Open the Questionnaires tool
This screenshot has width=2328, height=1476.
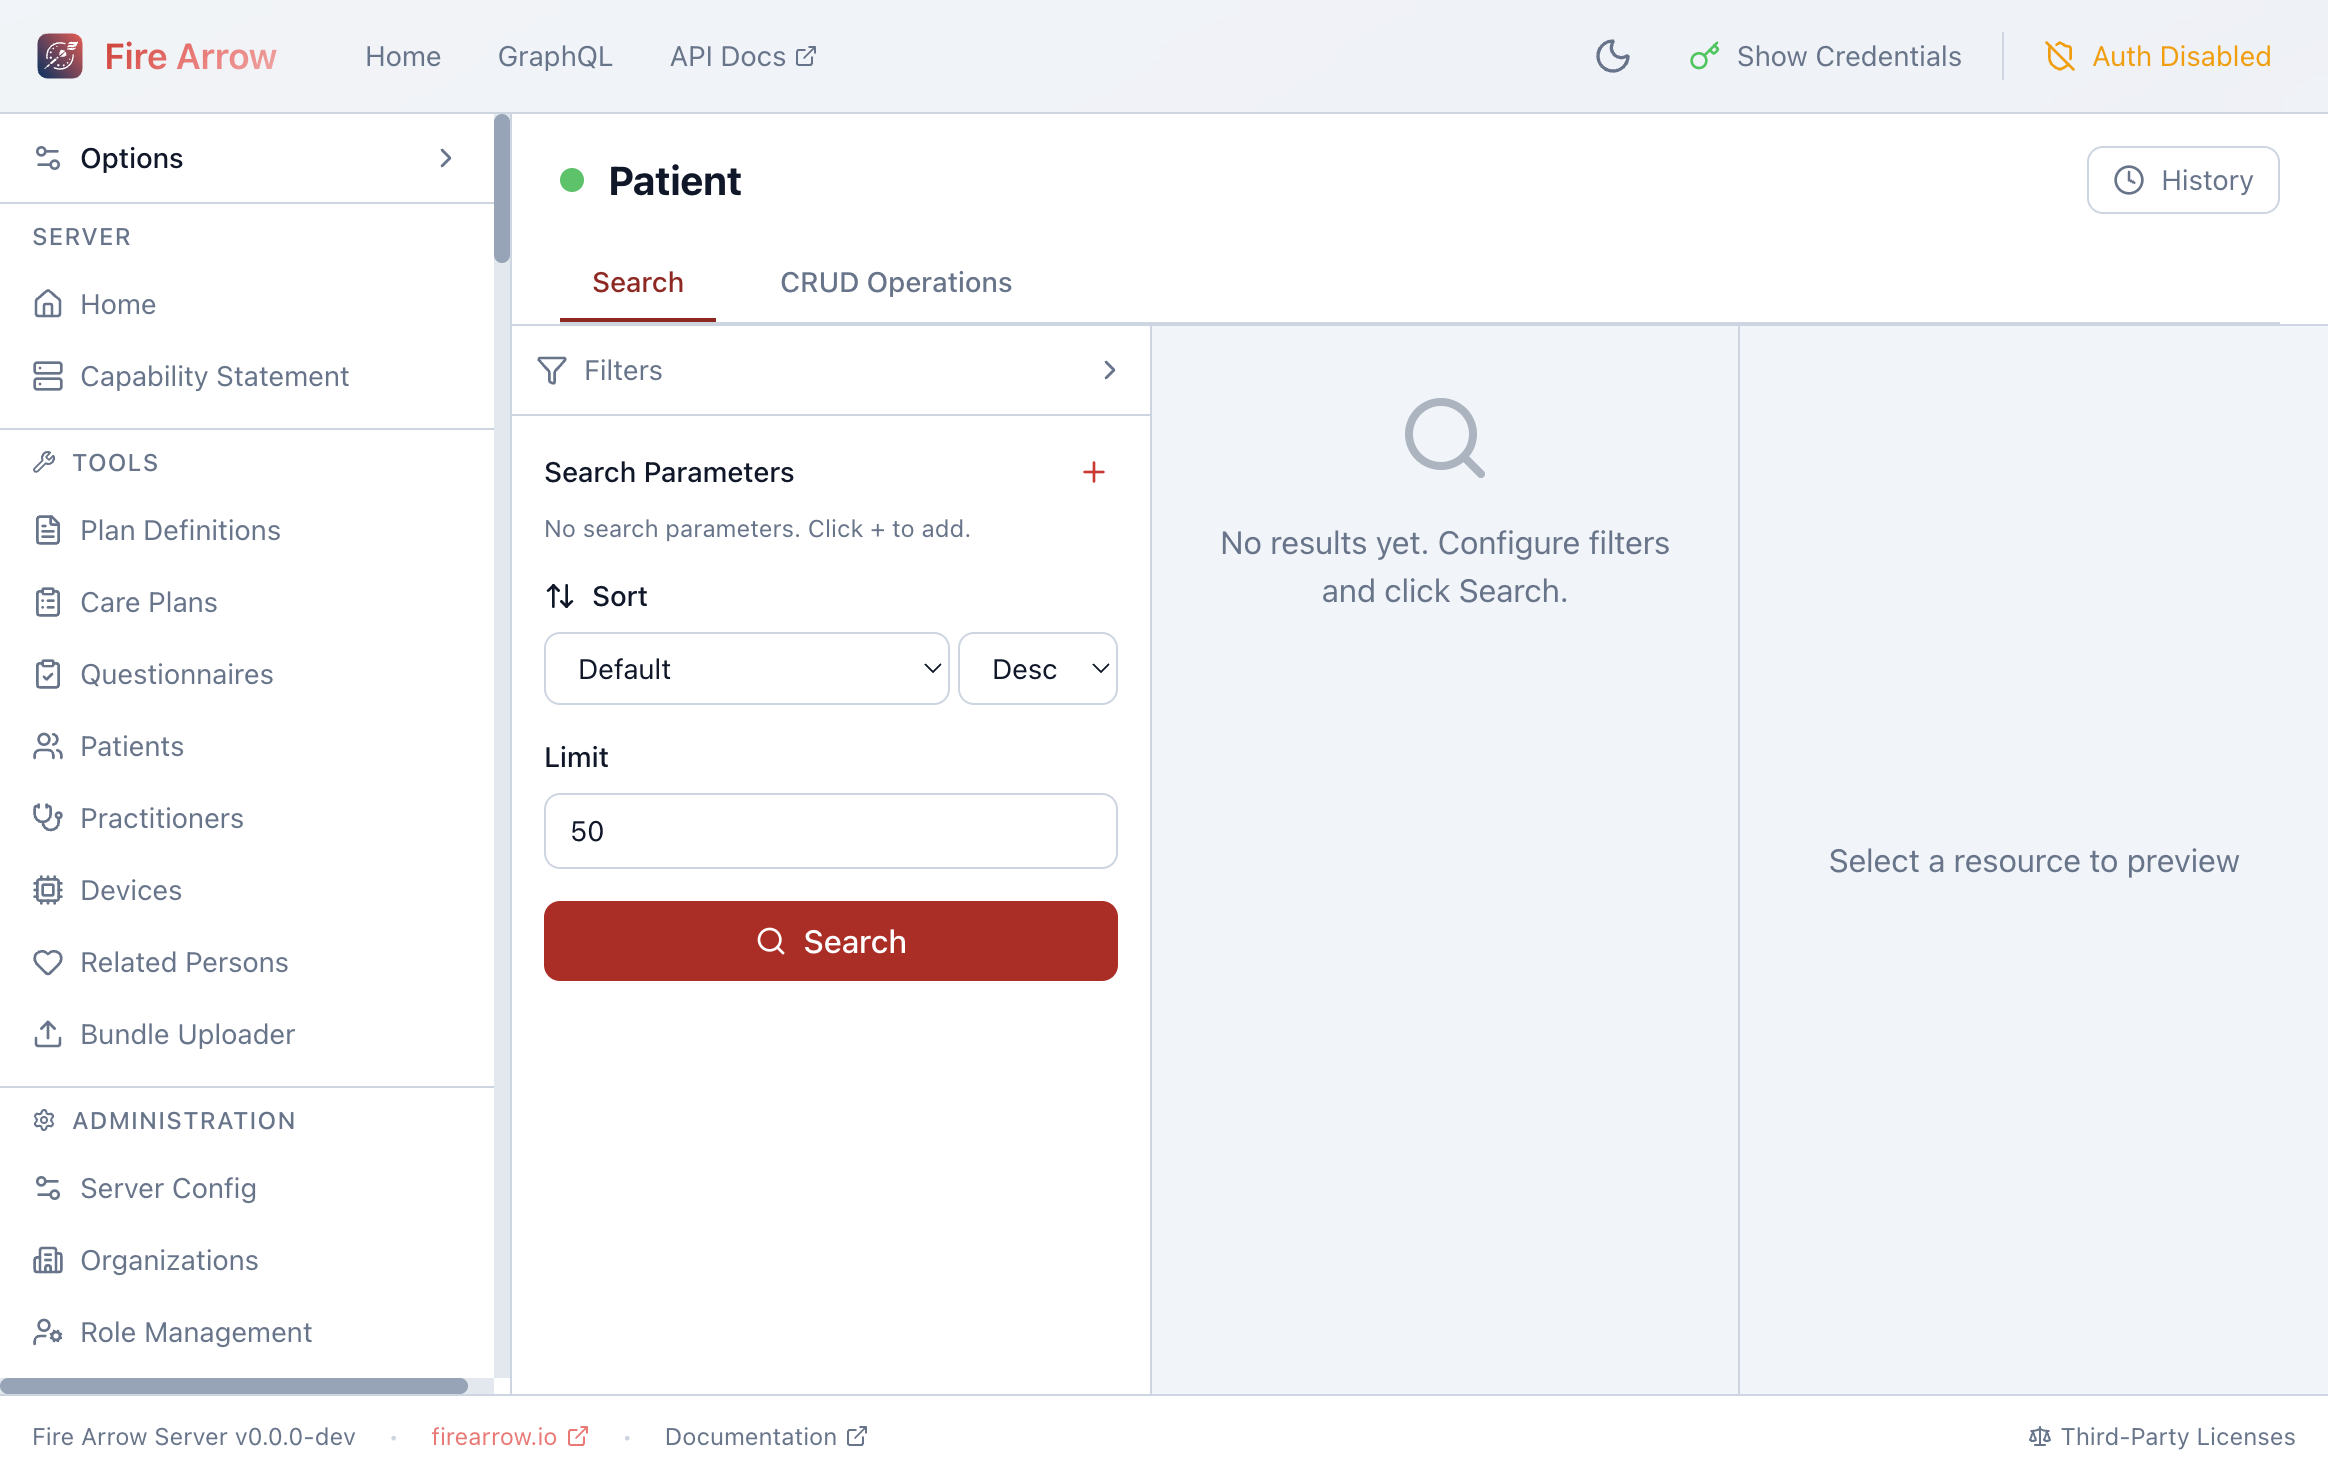tap(175, 673)
